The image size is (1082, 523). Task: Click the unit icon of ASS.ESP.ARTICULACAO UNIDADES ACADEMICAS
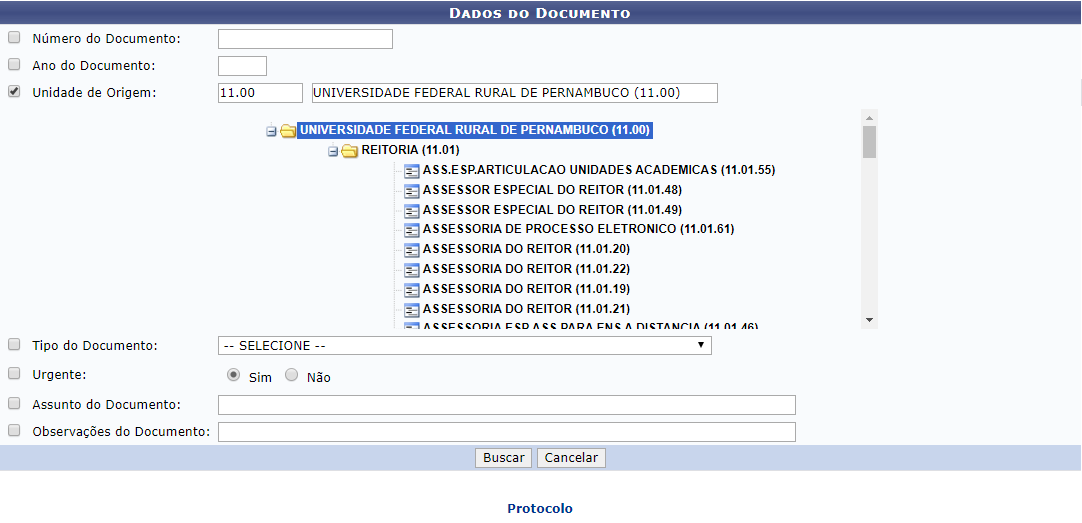412,170
